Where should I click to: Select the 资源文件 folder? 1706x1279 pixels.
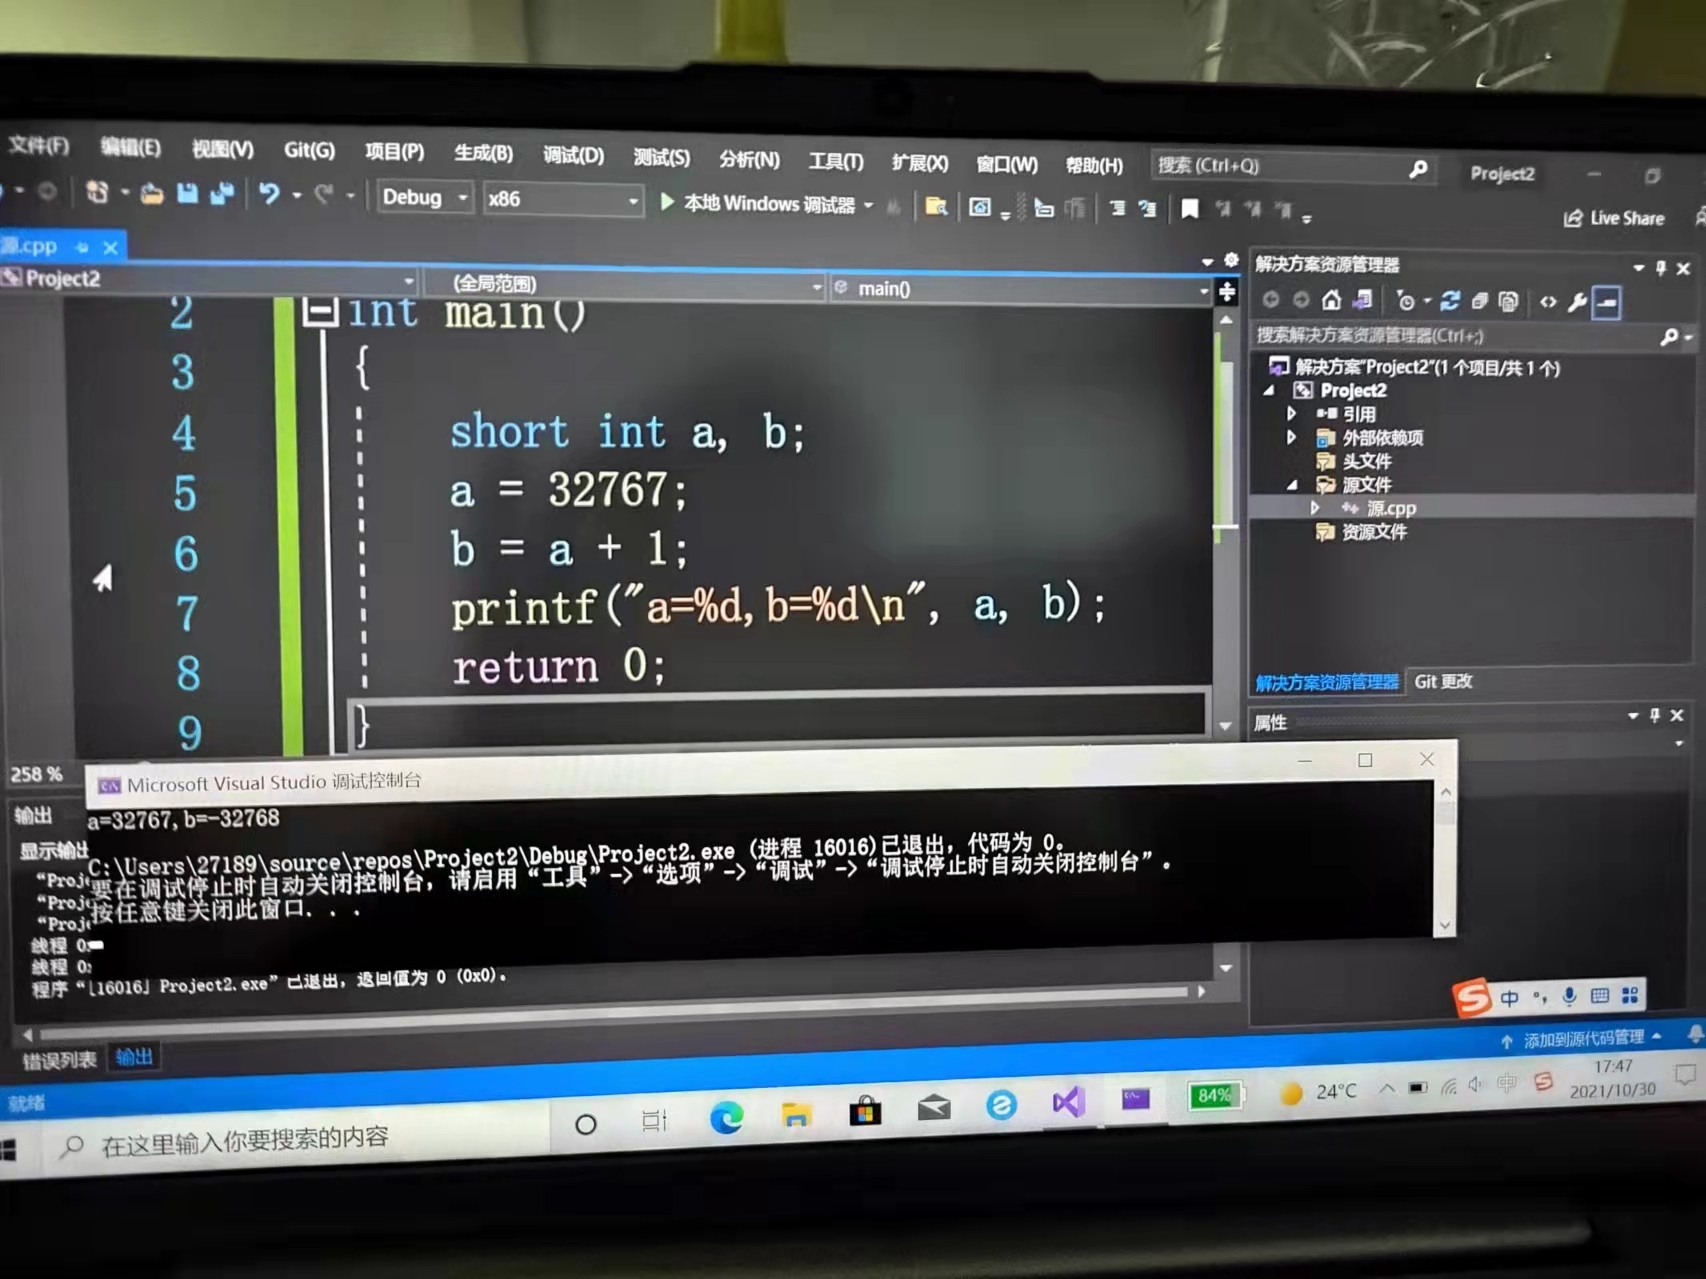point(1374,532)
